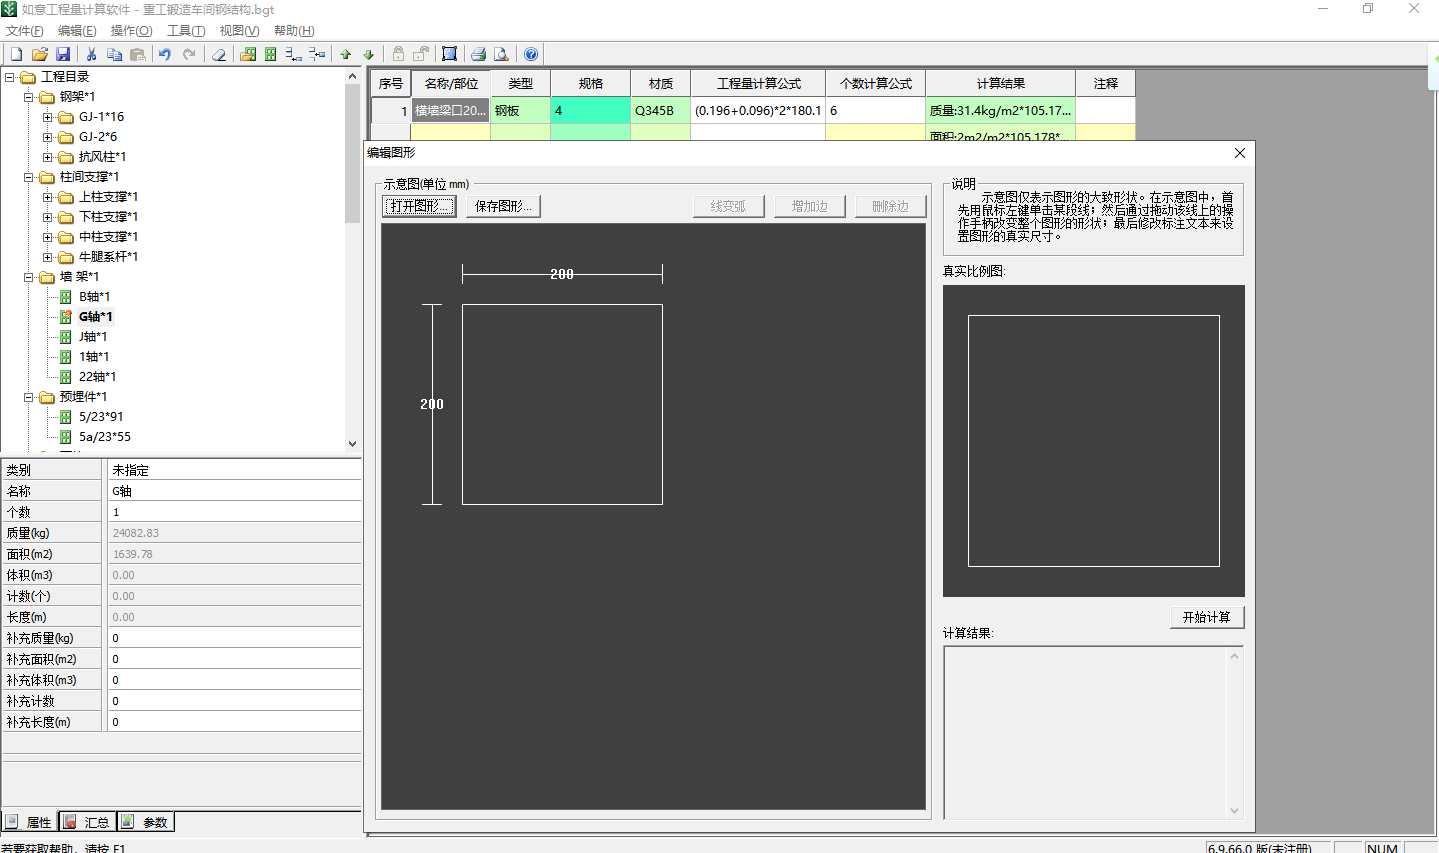Collapse the 工程目录 root node
Viewport: 1439px width, 853px height.
[9, 77]
